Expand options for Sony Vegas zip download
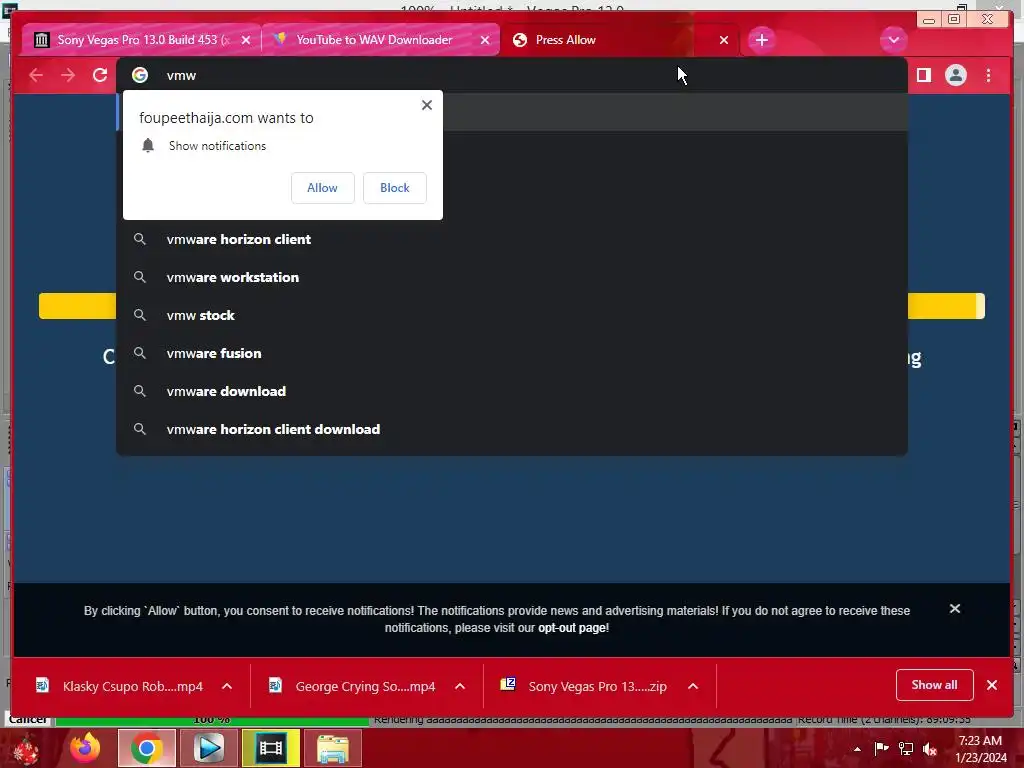1024x768 pixels. pyautogui.click(x=693, y=686)
